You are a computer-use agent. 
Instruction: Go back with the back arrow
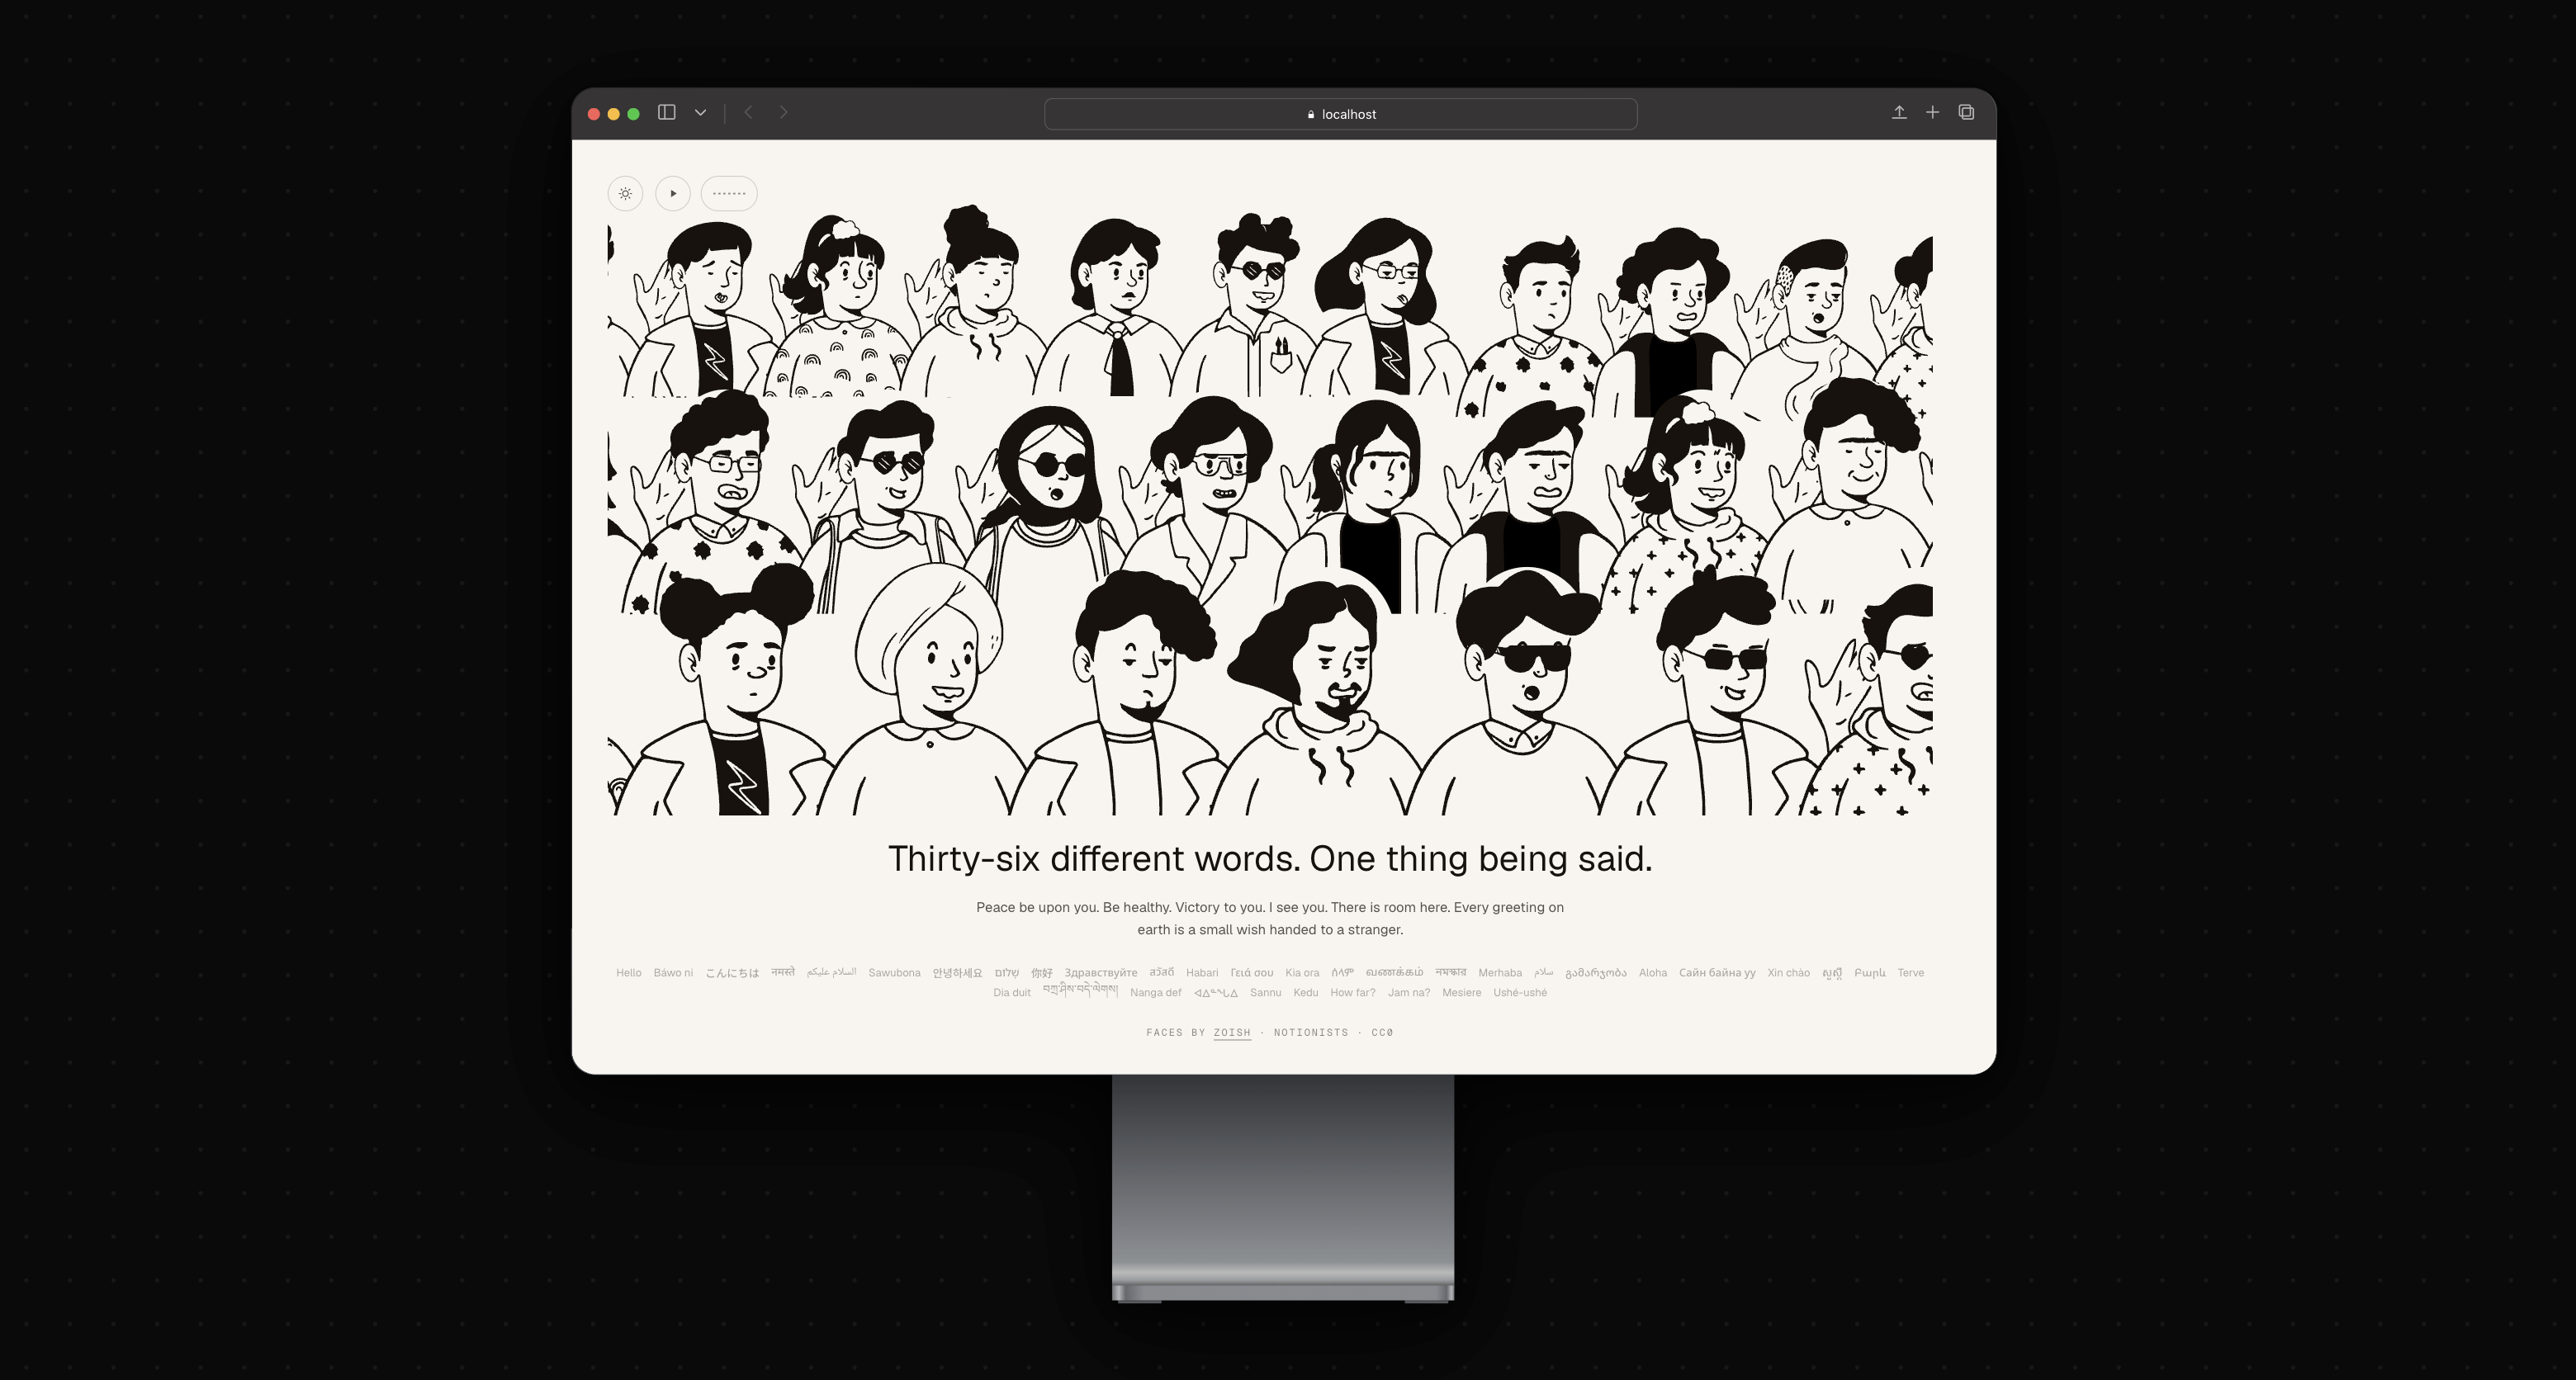tap(748, 113)
